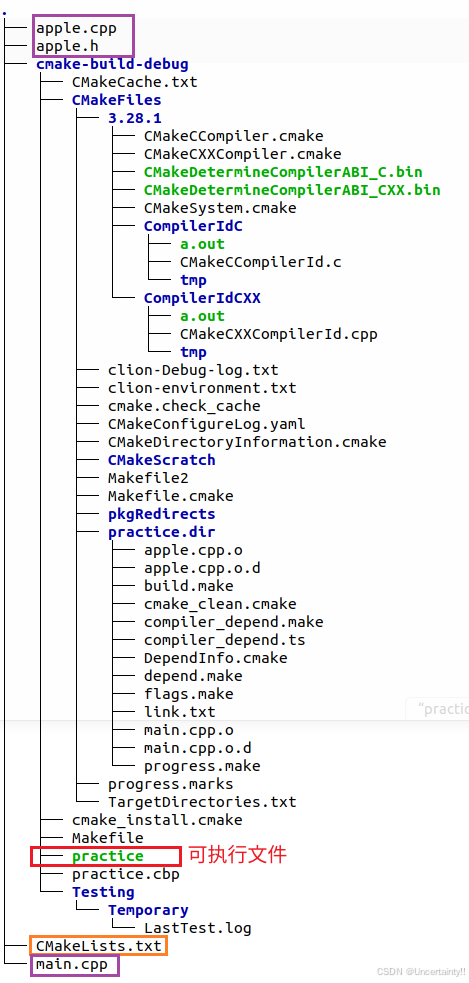This screenshot has width=469, height=983.
Task: Select the apple.cpp file at the top
Action: click(x=76, y=28)
